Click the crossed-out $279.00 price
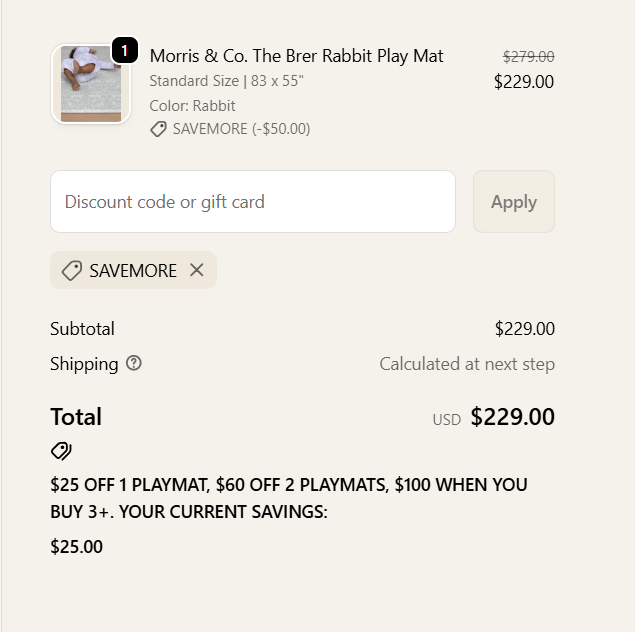 528,57
